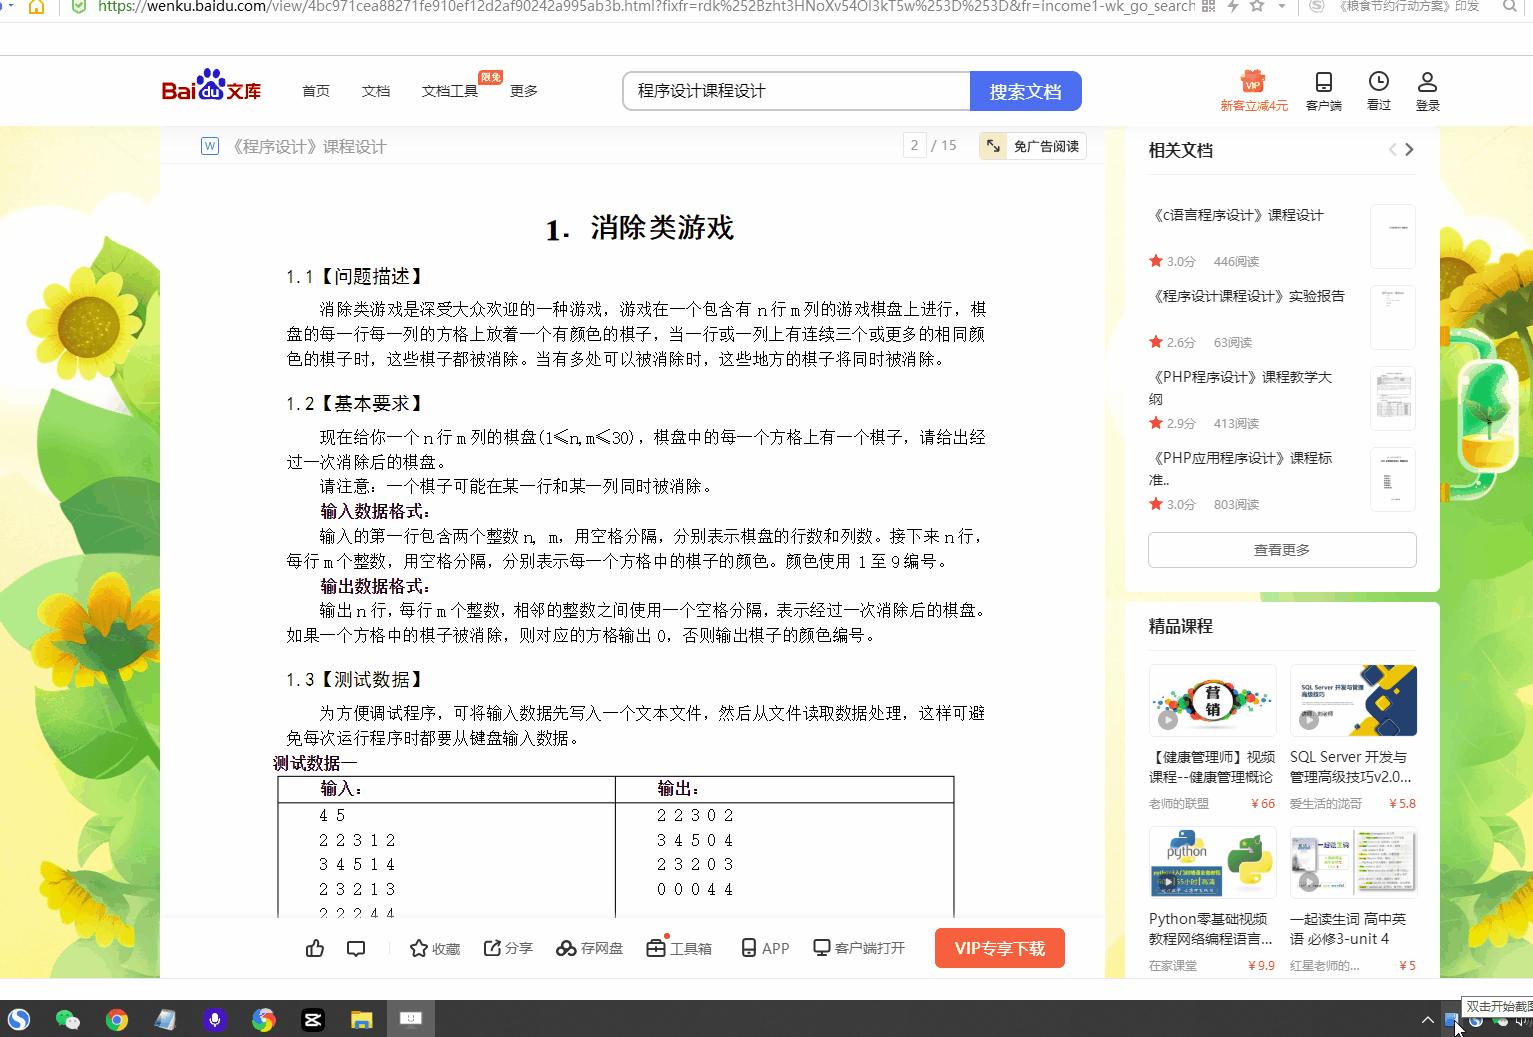Click right arrow to show next related docs

(1410, 149)
